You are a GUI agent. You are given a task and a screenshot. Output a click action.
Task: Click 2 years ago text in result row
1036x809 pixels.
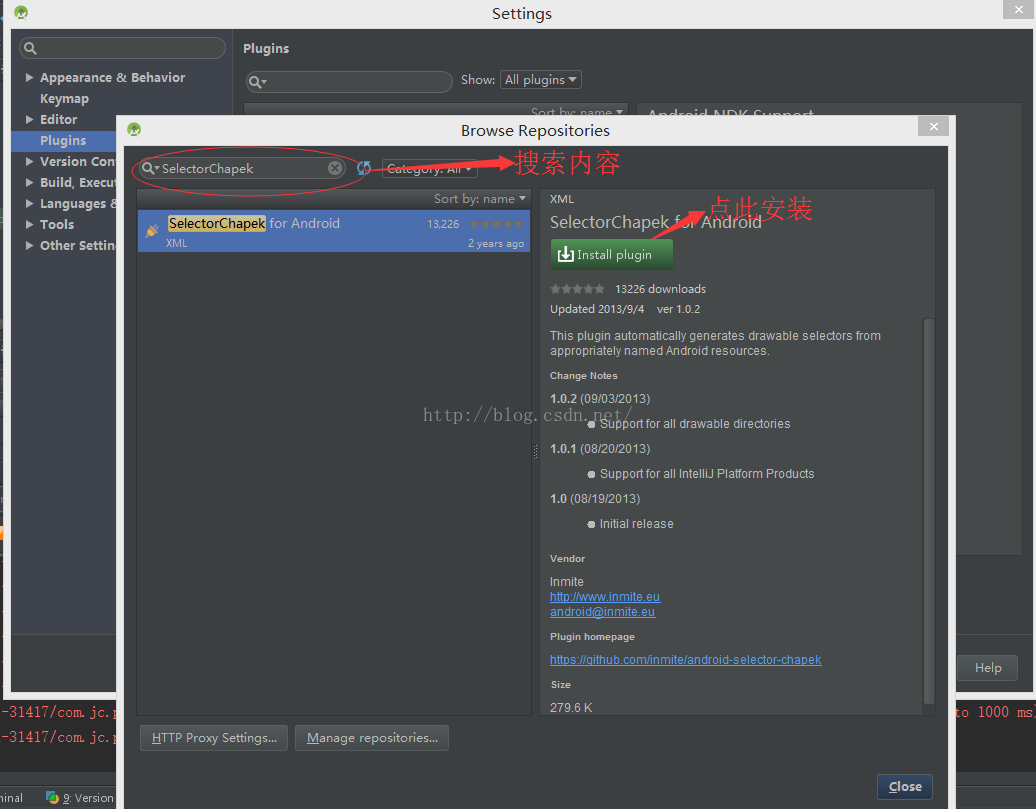[x=496, y=243]
